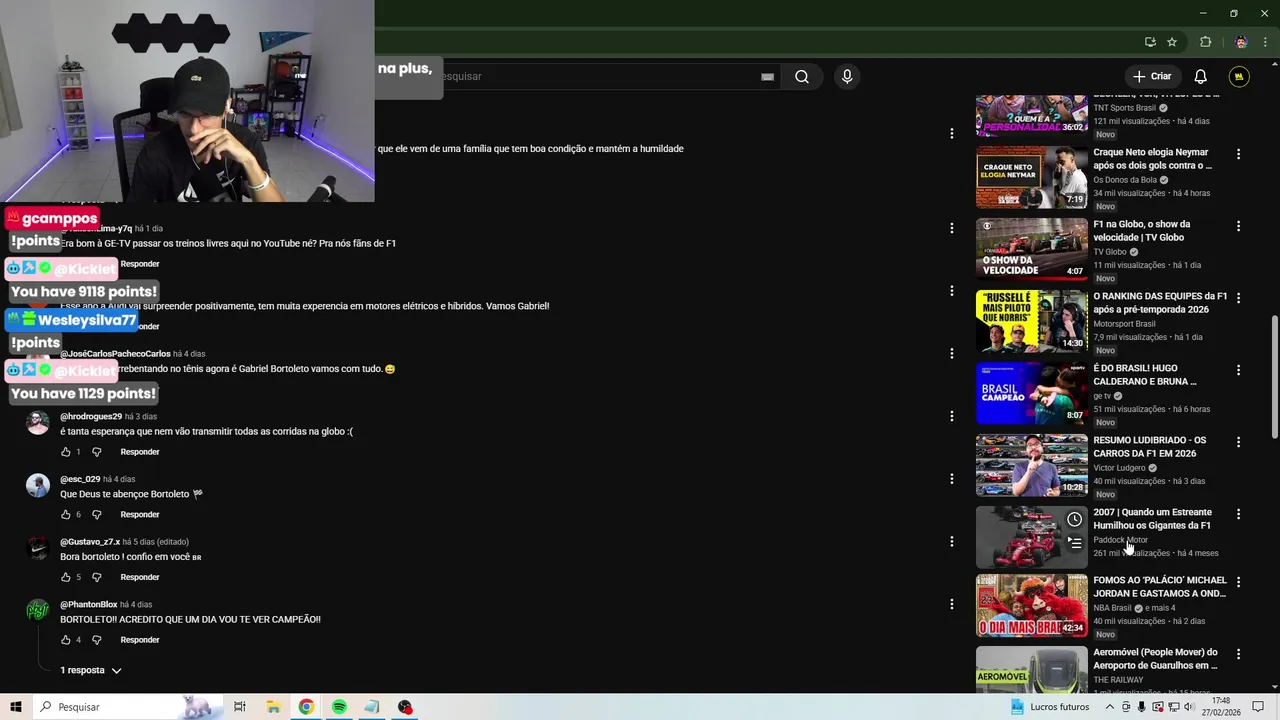This screenshot has width=1280, height=720.
Task: Open video FOMOS AO PALÁCIO MICHAEL JORDAN
Action: click(x=1160, y=587)
